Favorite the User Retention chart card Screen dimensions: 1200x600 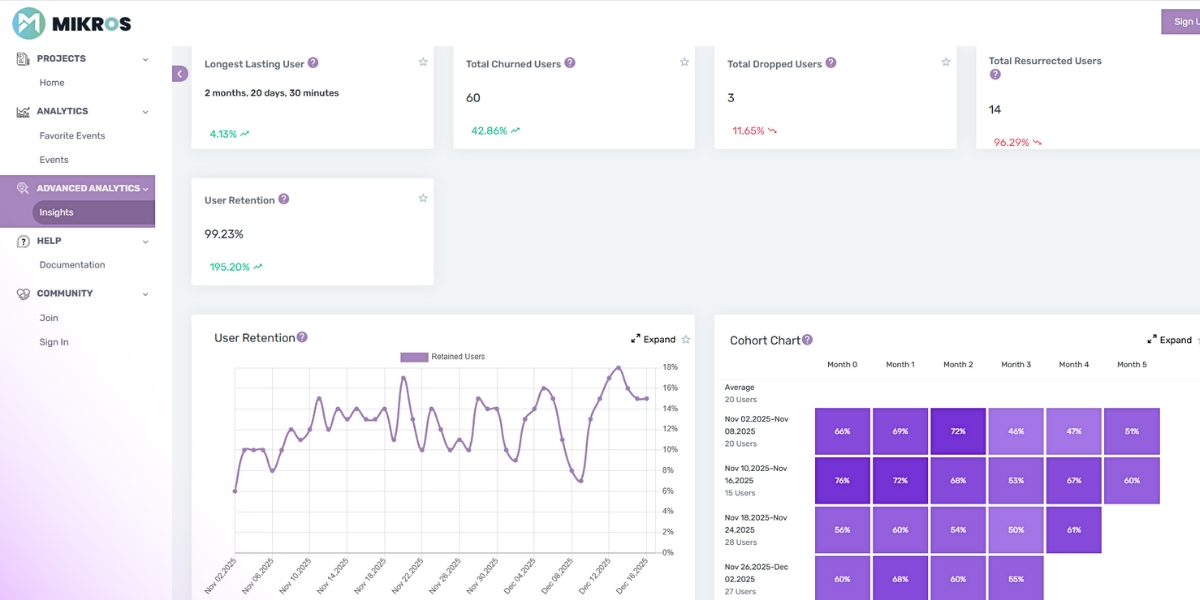686,339
